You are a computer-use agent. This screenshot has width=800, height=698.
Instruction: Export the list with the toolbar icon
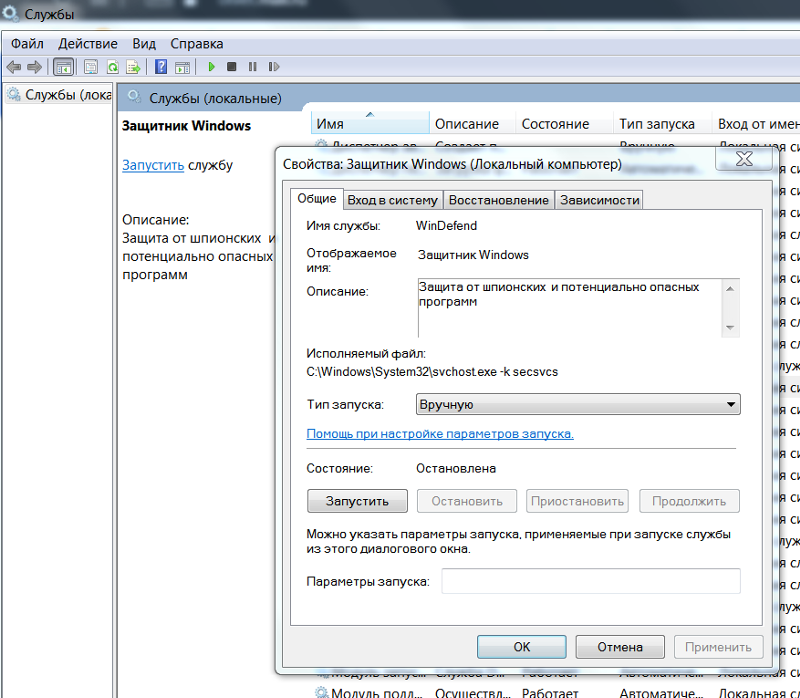(x=133, y=67)
